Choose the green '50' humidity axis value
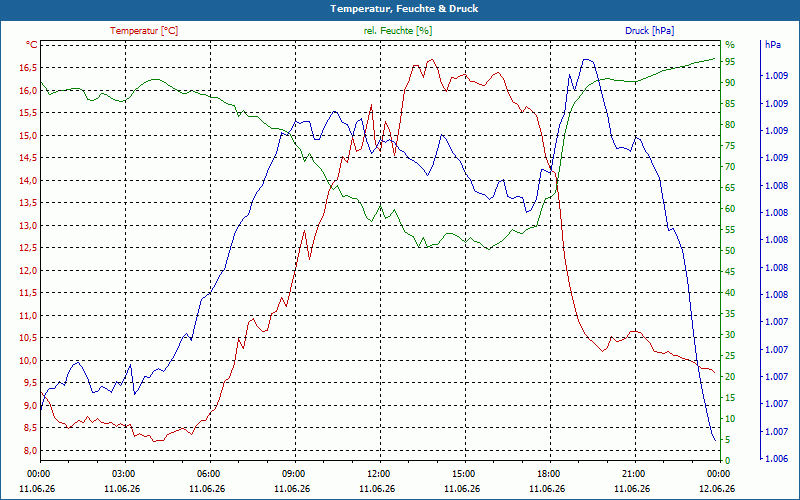The width and height of the screenshot is (800, 500). click(x=730, y=251)
